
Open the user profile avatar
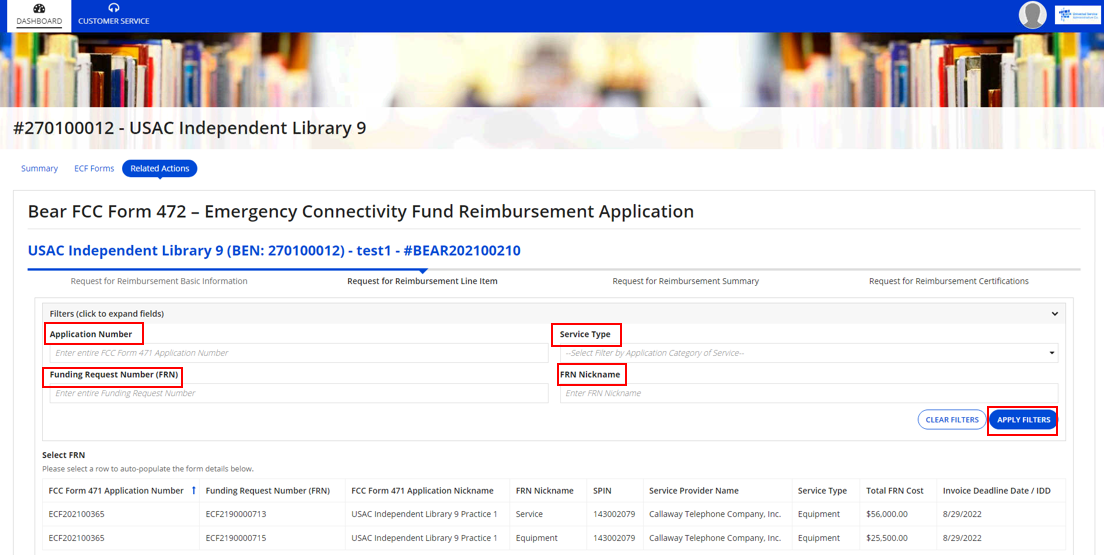(1032, 16)
